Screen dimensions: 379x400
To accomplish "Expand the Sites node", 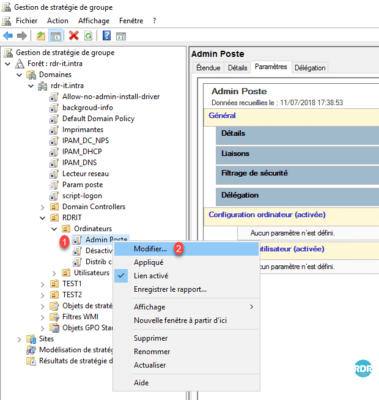I will (x=19, y=339).
